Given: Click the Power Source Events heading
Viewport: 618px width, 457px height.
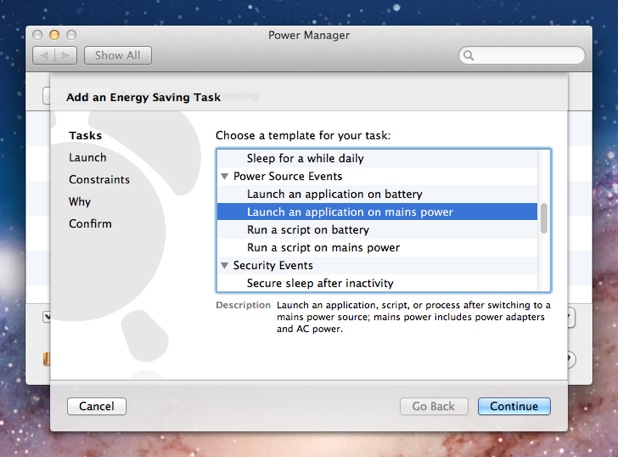Looking at the screenshot, I should click(x=288, y=176).
